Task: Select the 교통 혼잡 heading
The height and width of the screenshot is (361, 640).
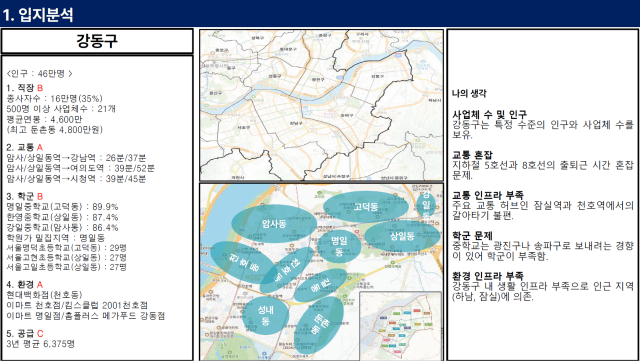Action: click(472, 155)
